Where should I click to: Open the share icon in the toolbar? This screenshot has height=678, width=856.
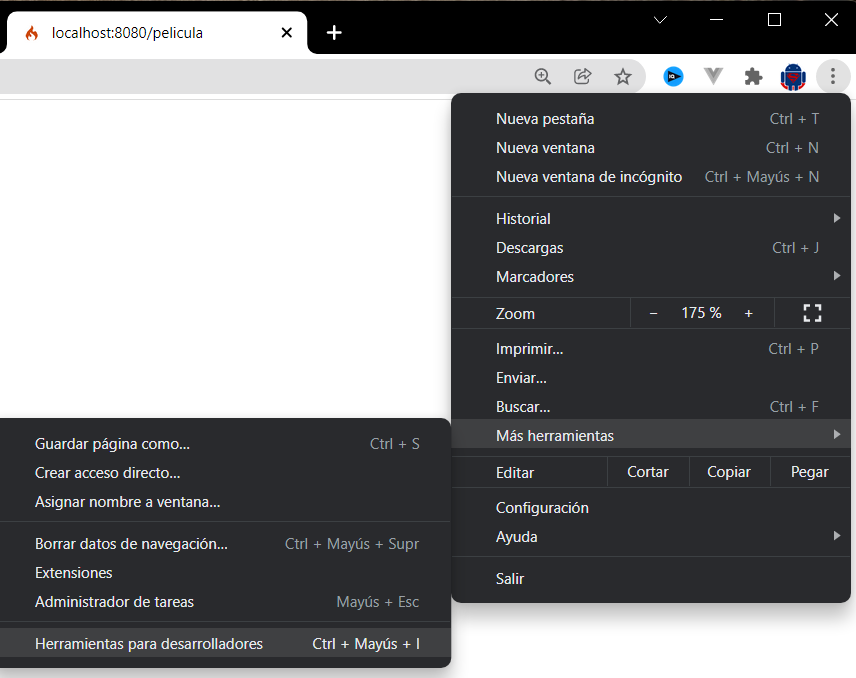point(583,76)
